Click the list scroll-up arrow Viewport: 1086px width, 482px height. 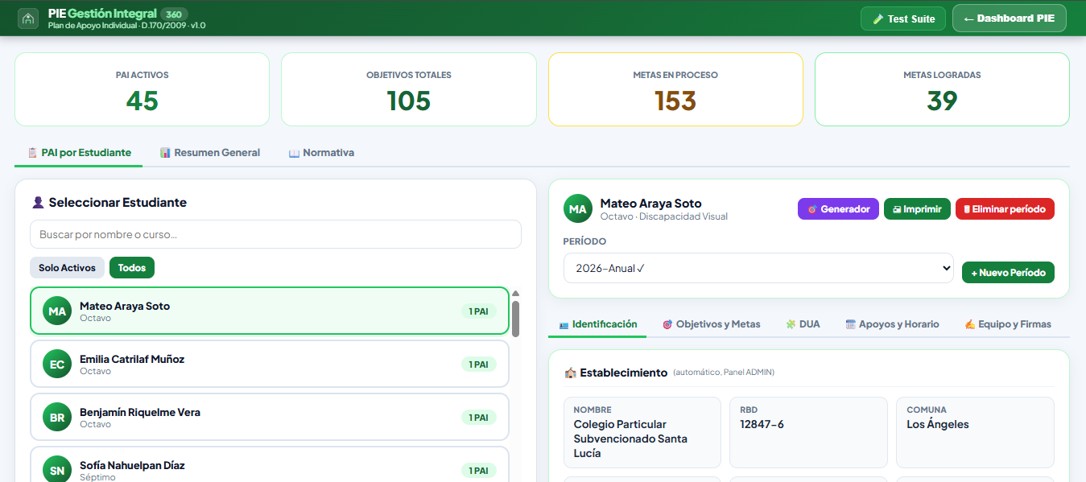(x=515, y=294)
